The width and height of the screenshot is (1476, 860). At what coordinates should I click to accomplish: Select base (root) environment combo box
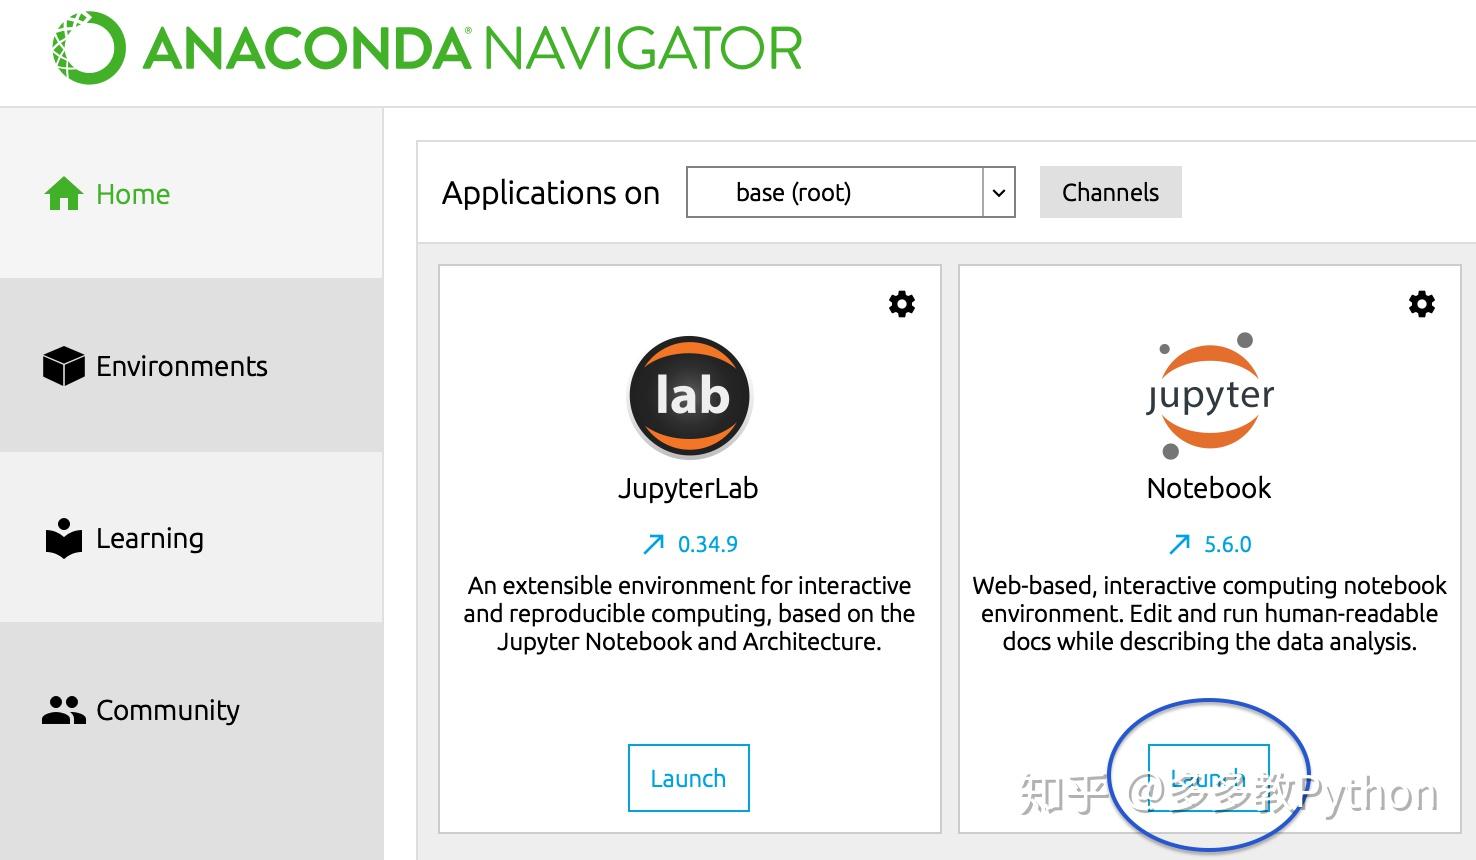tap(851, 192)
